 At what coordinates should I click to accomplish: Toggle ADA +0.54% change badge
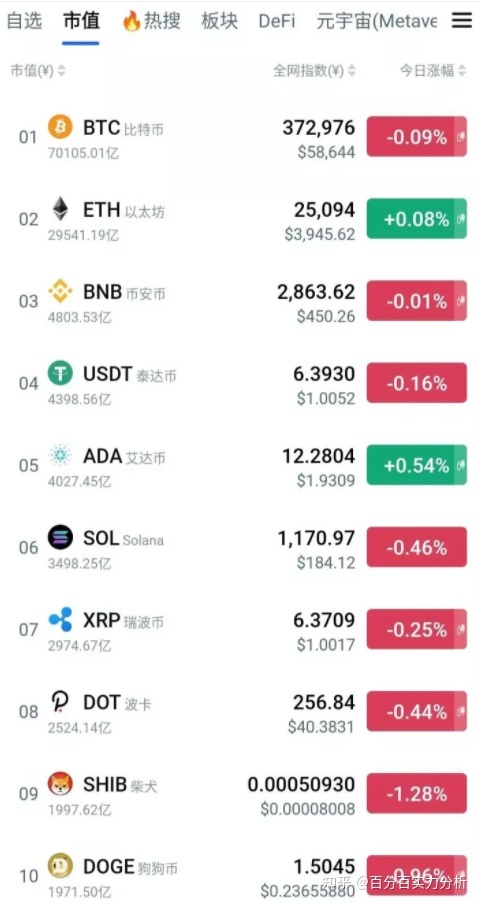tap(417, 465)
